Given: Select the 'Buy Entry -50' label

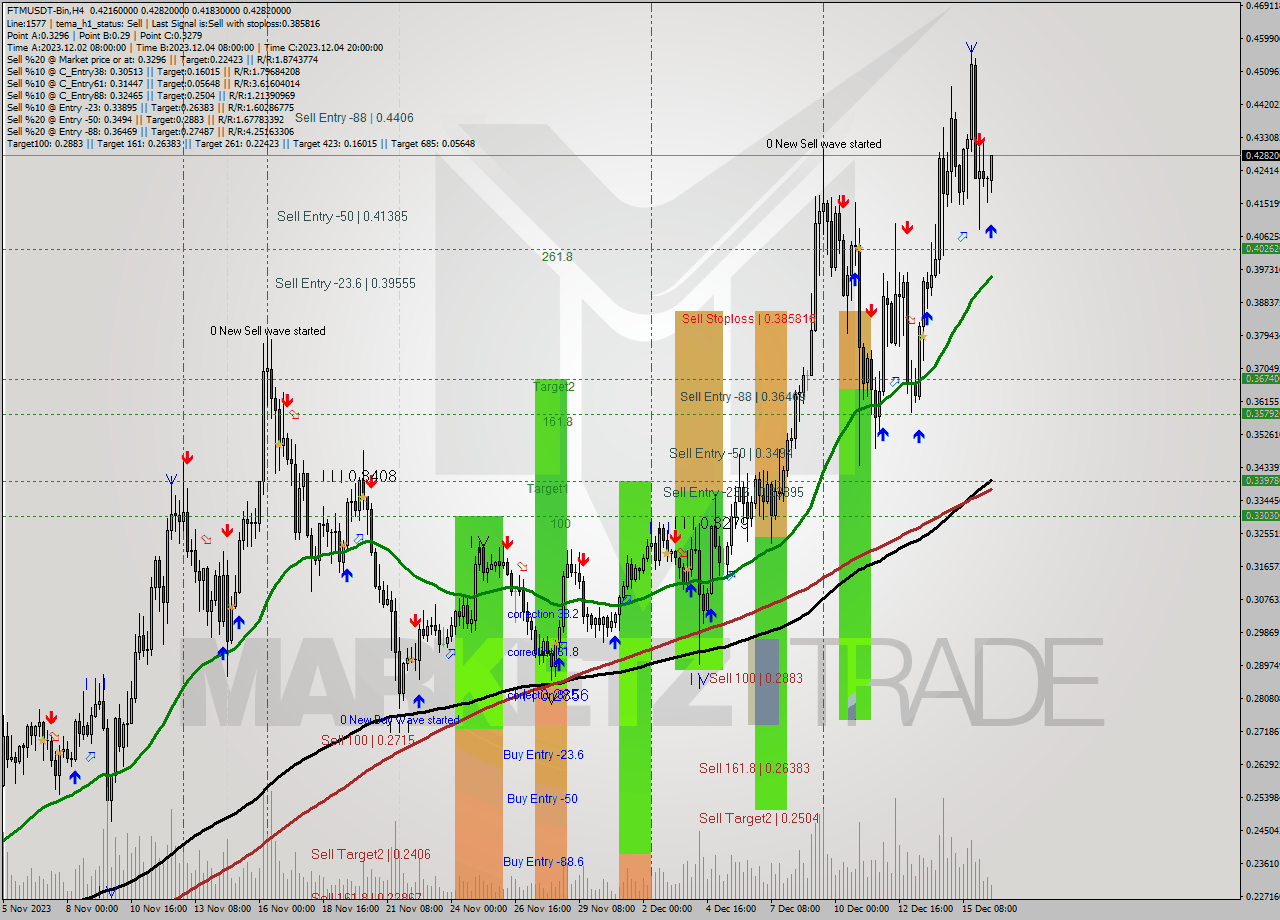Looking at the screenshot, I should coord(542,799).
